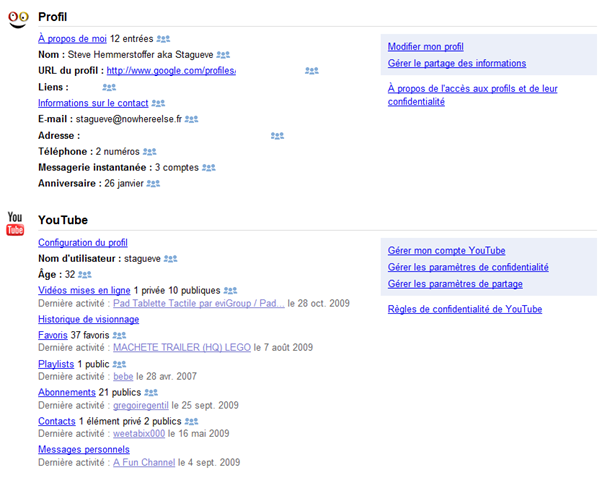This screenshot has width=610, height=478.
Task: Click sharing icon next to Playlists 1 public
Action: click(x=119, y=364)
